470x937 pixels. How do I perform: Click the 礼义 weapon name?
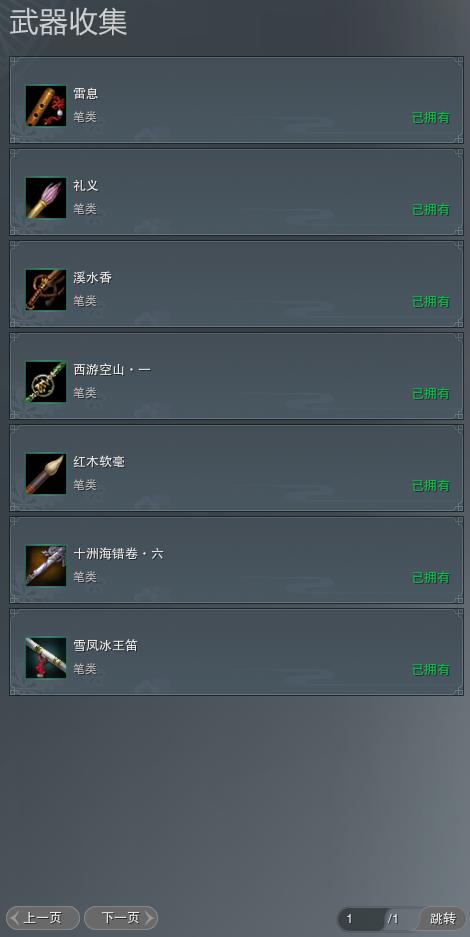point(86,185)
